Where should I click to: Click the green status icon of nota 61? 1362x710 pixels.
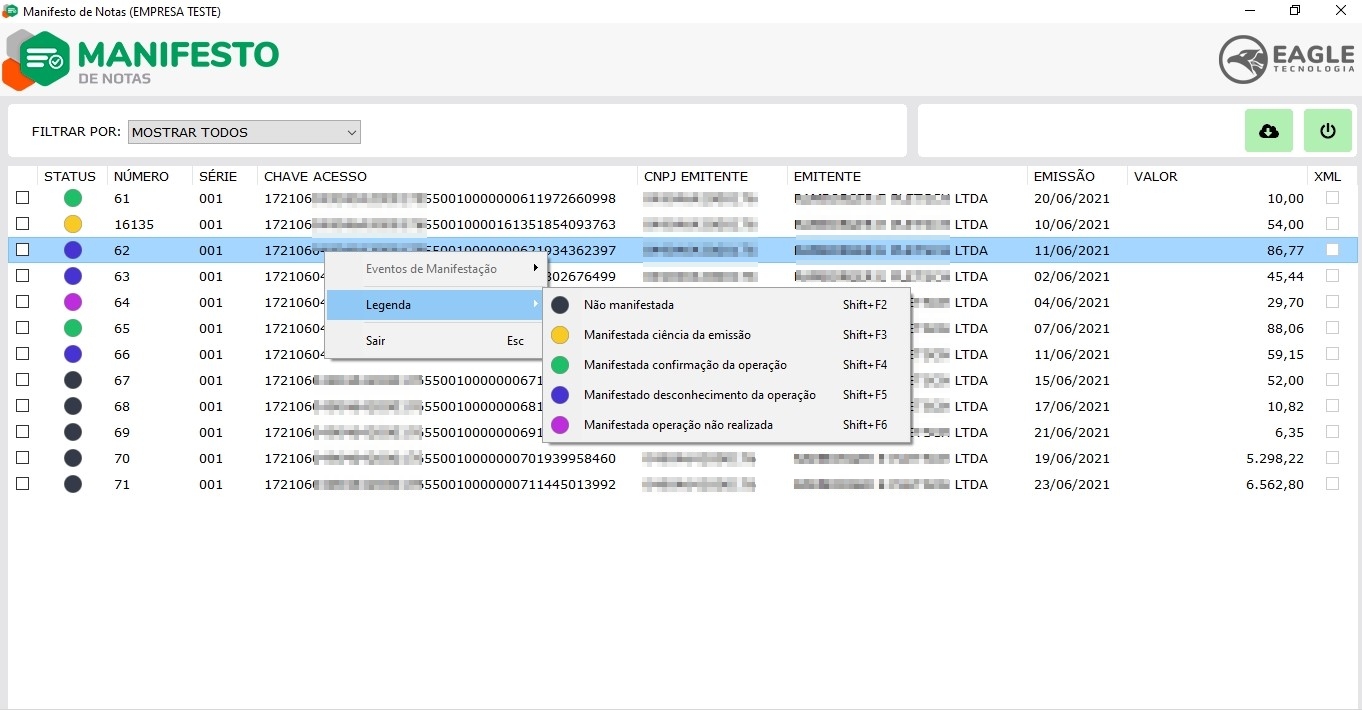(x=73, y=198)
